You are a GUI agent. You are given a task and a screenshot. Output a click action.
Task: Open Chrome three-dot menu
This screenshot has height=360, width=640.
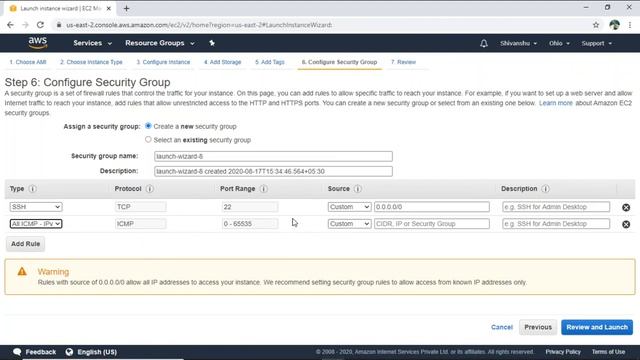(630, 25)
